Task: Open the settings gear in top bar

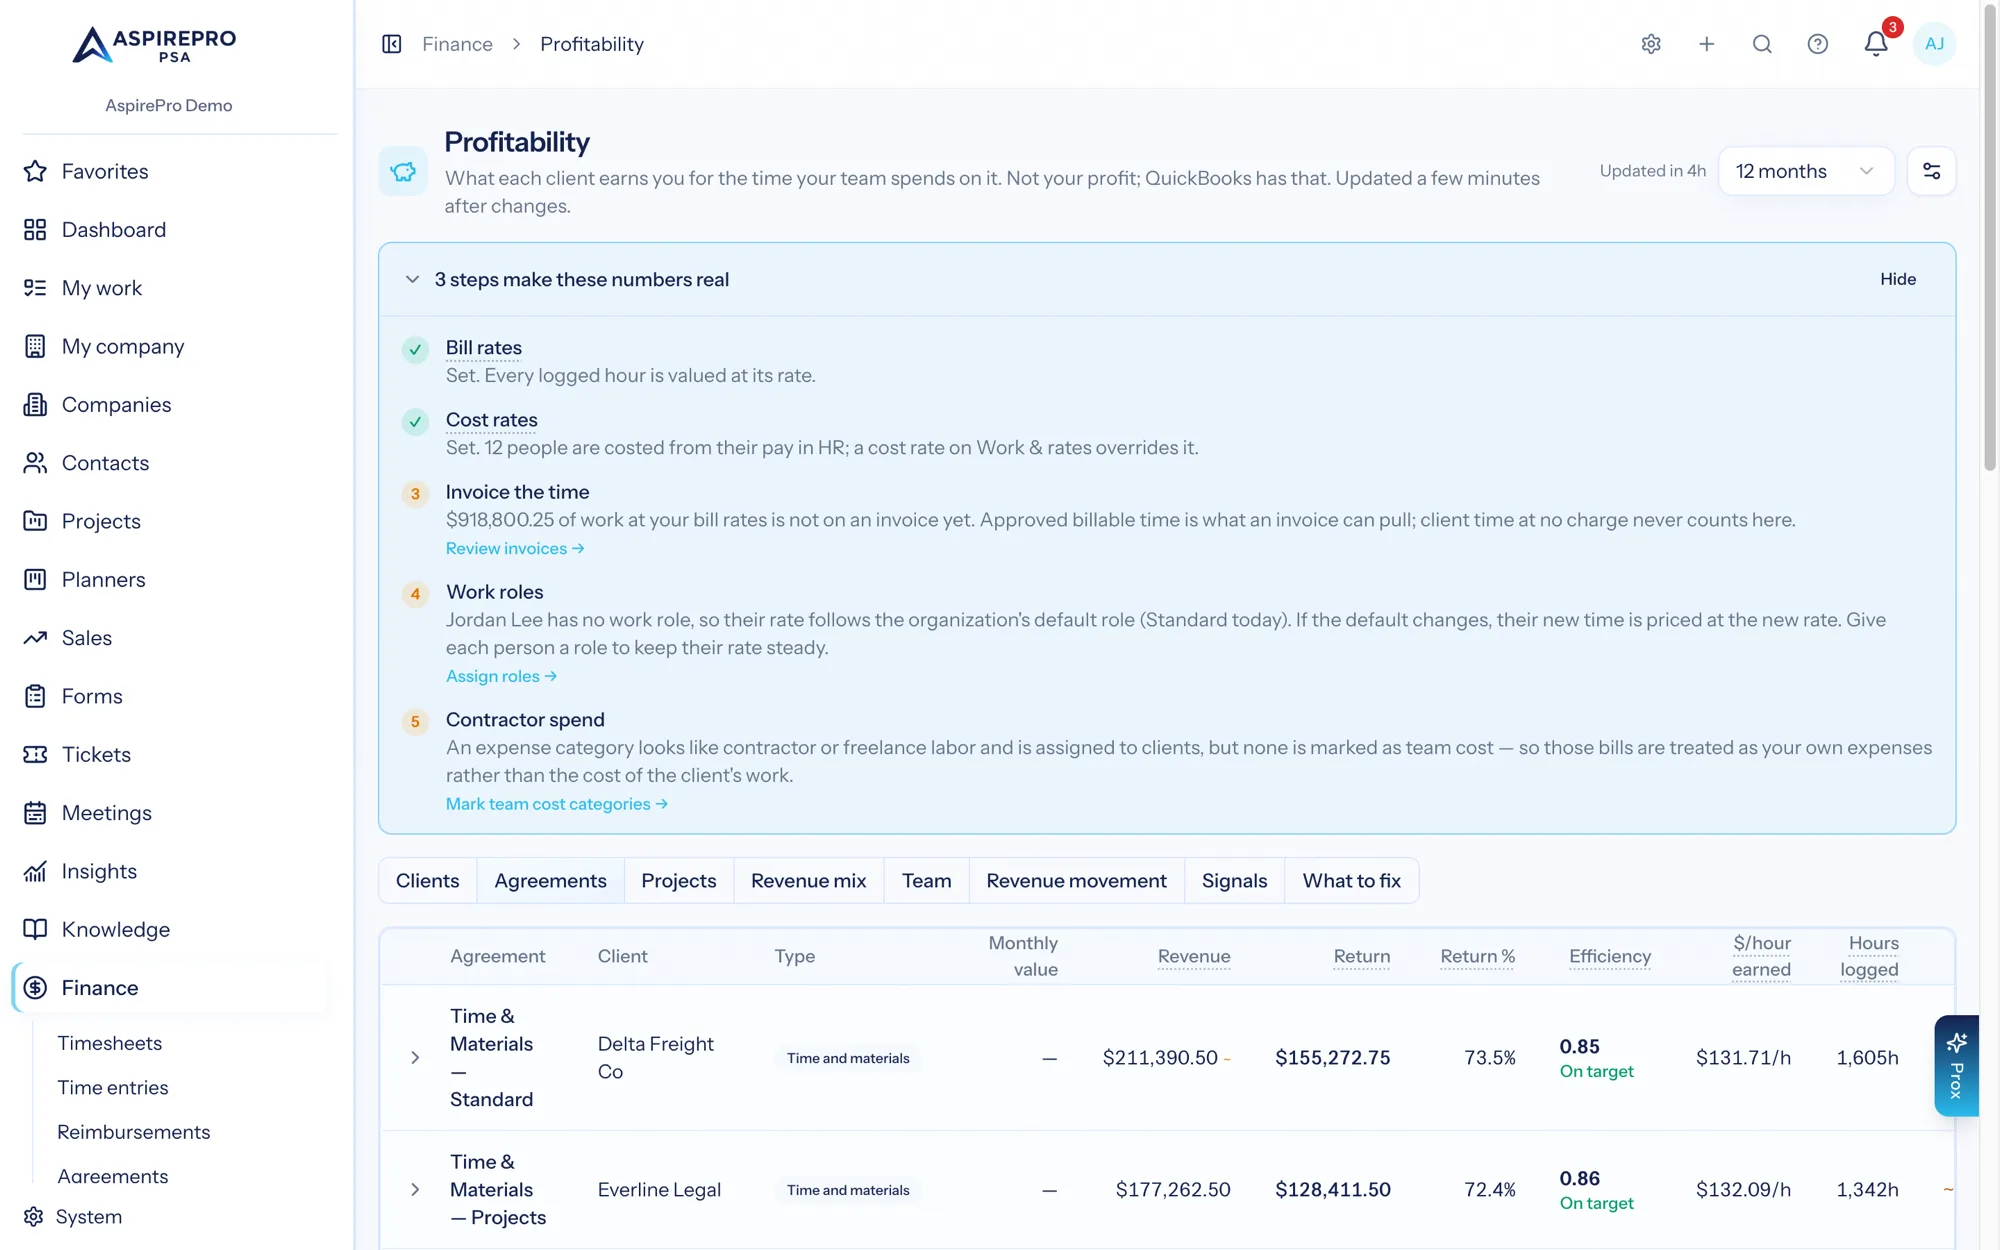Action: (1651, 44)
